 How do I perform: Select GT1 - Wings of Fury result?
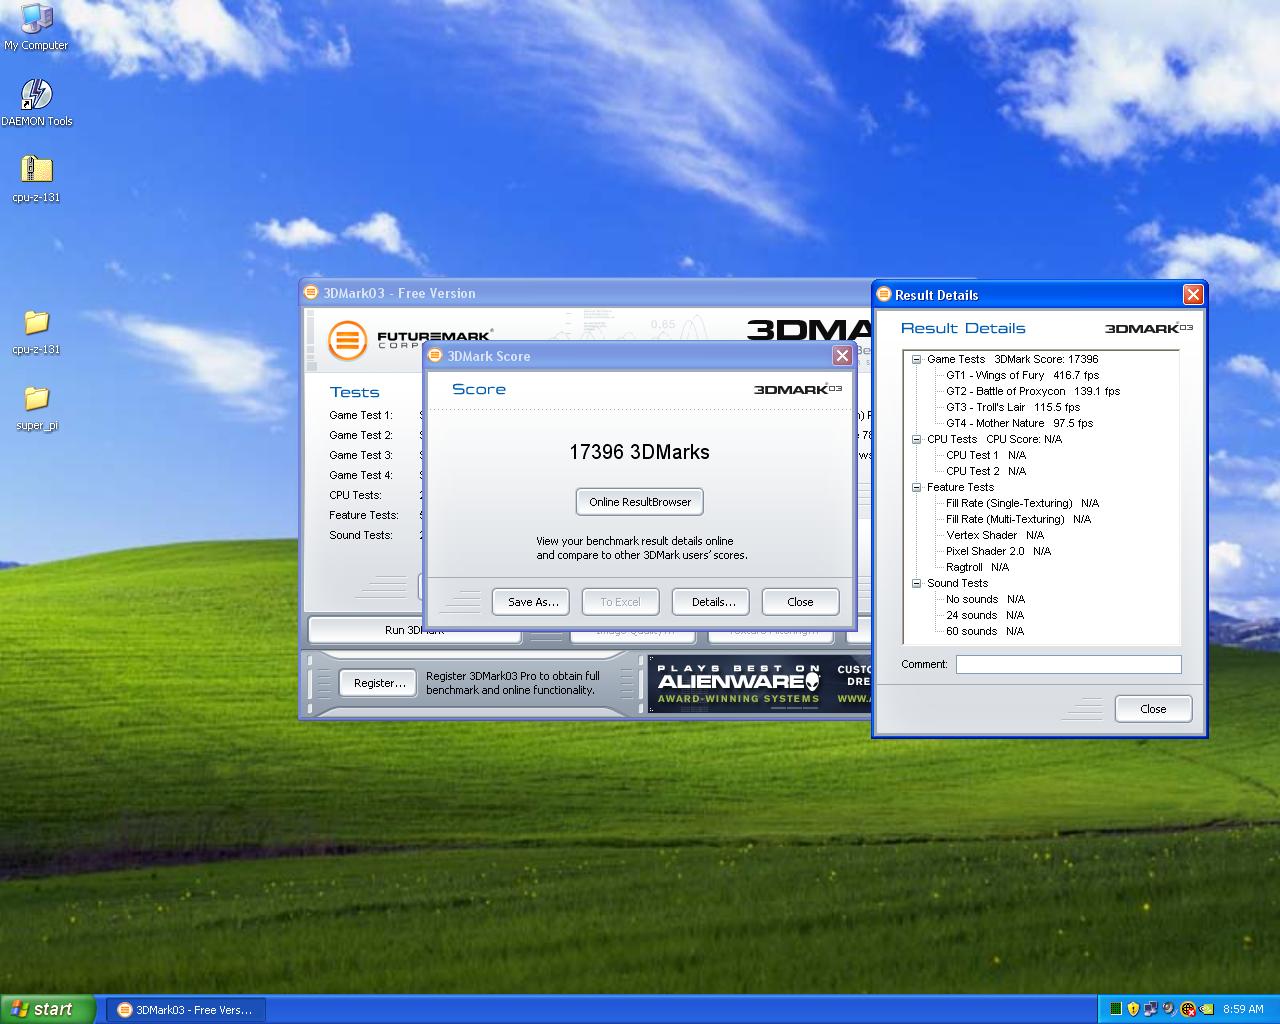1022,376
